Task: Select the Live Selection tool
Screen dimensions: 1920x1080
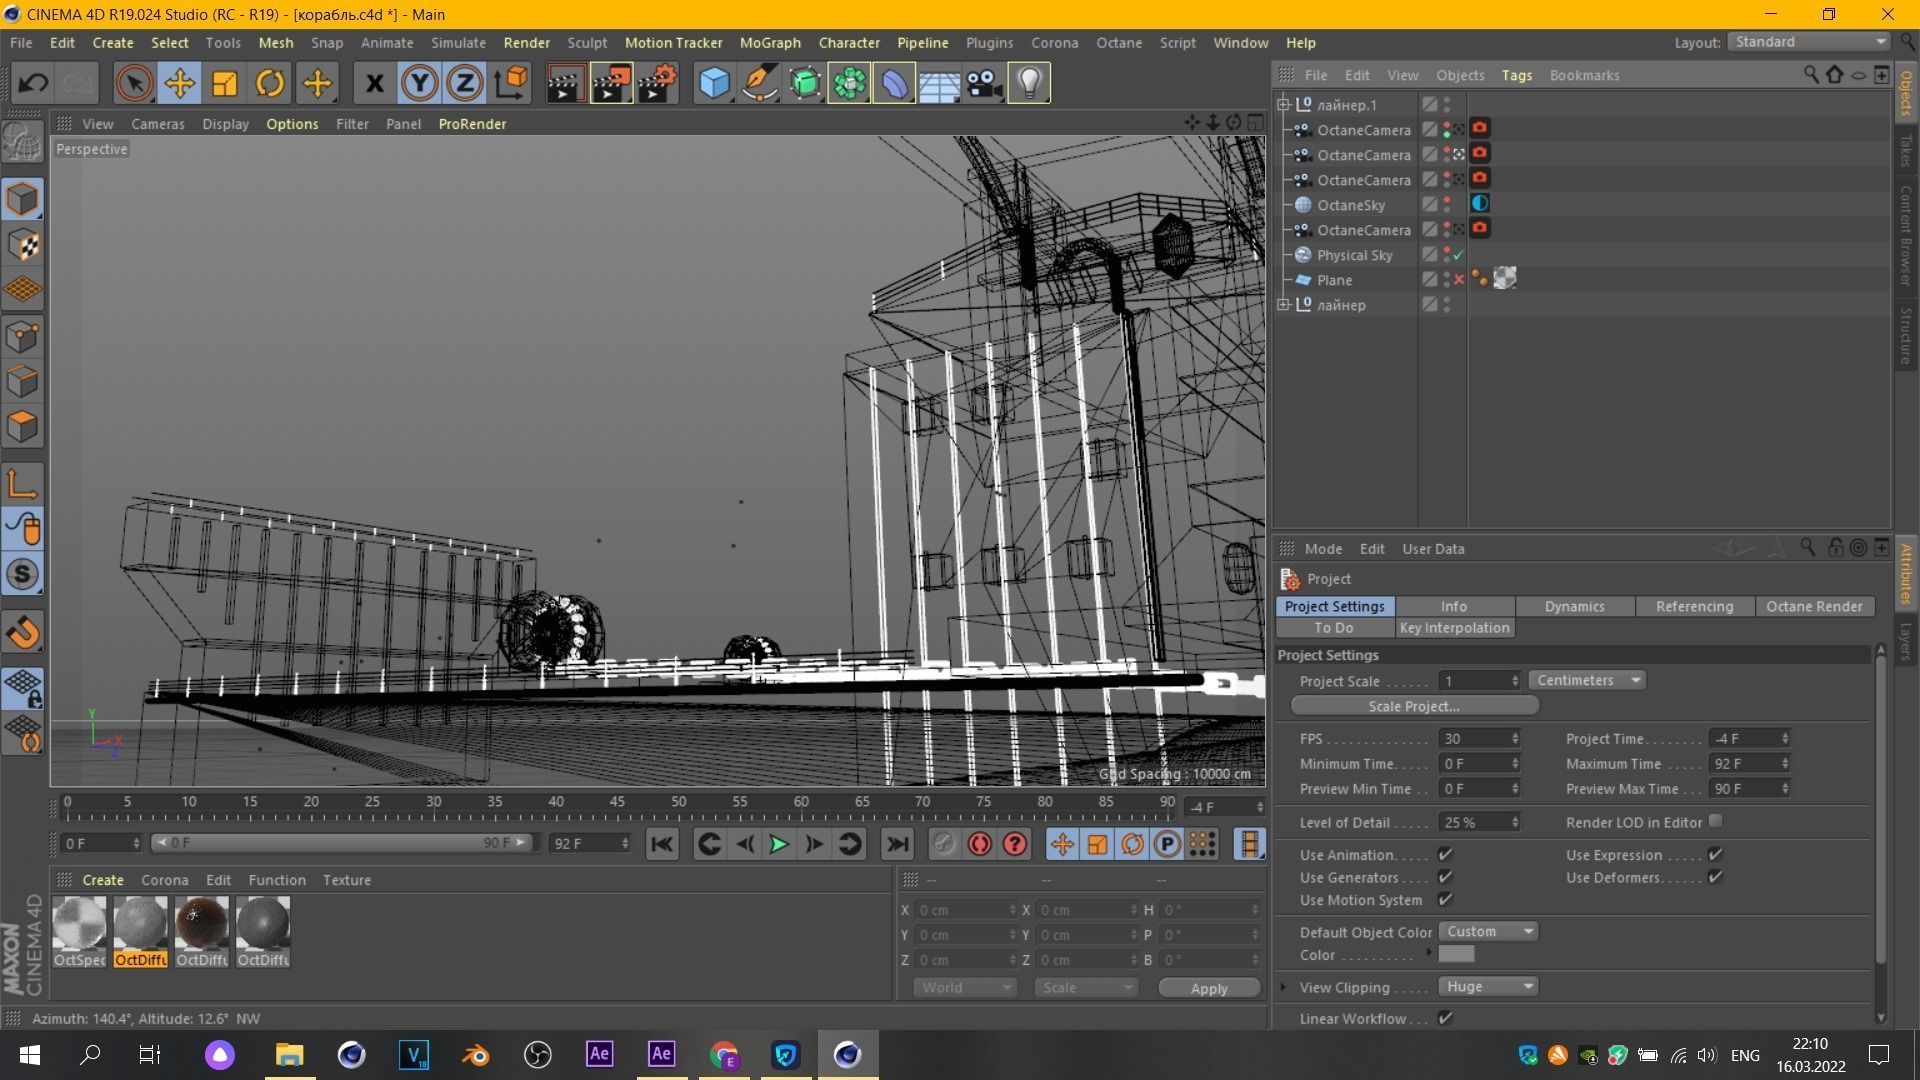Action: coord(134,83)
